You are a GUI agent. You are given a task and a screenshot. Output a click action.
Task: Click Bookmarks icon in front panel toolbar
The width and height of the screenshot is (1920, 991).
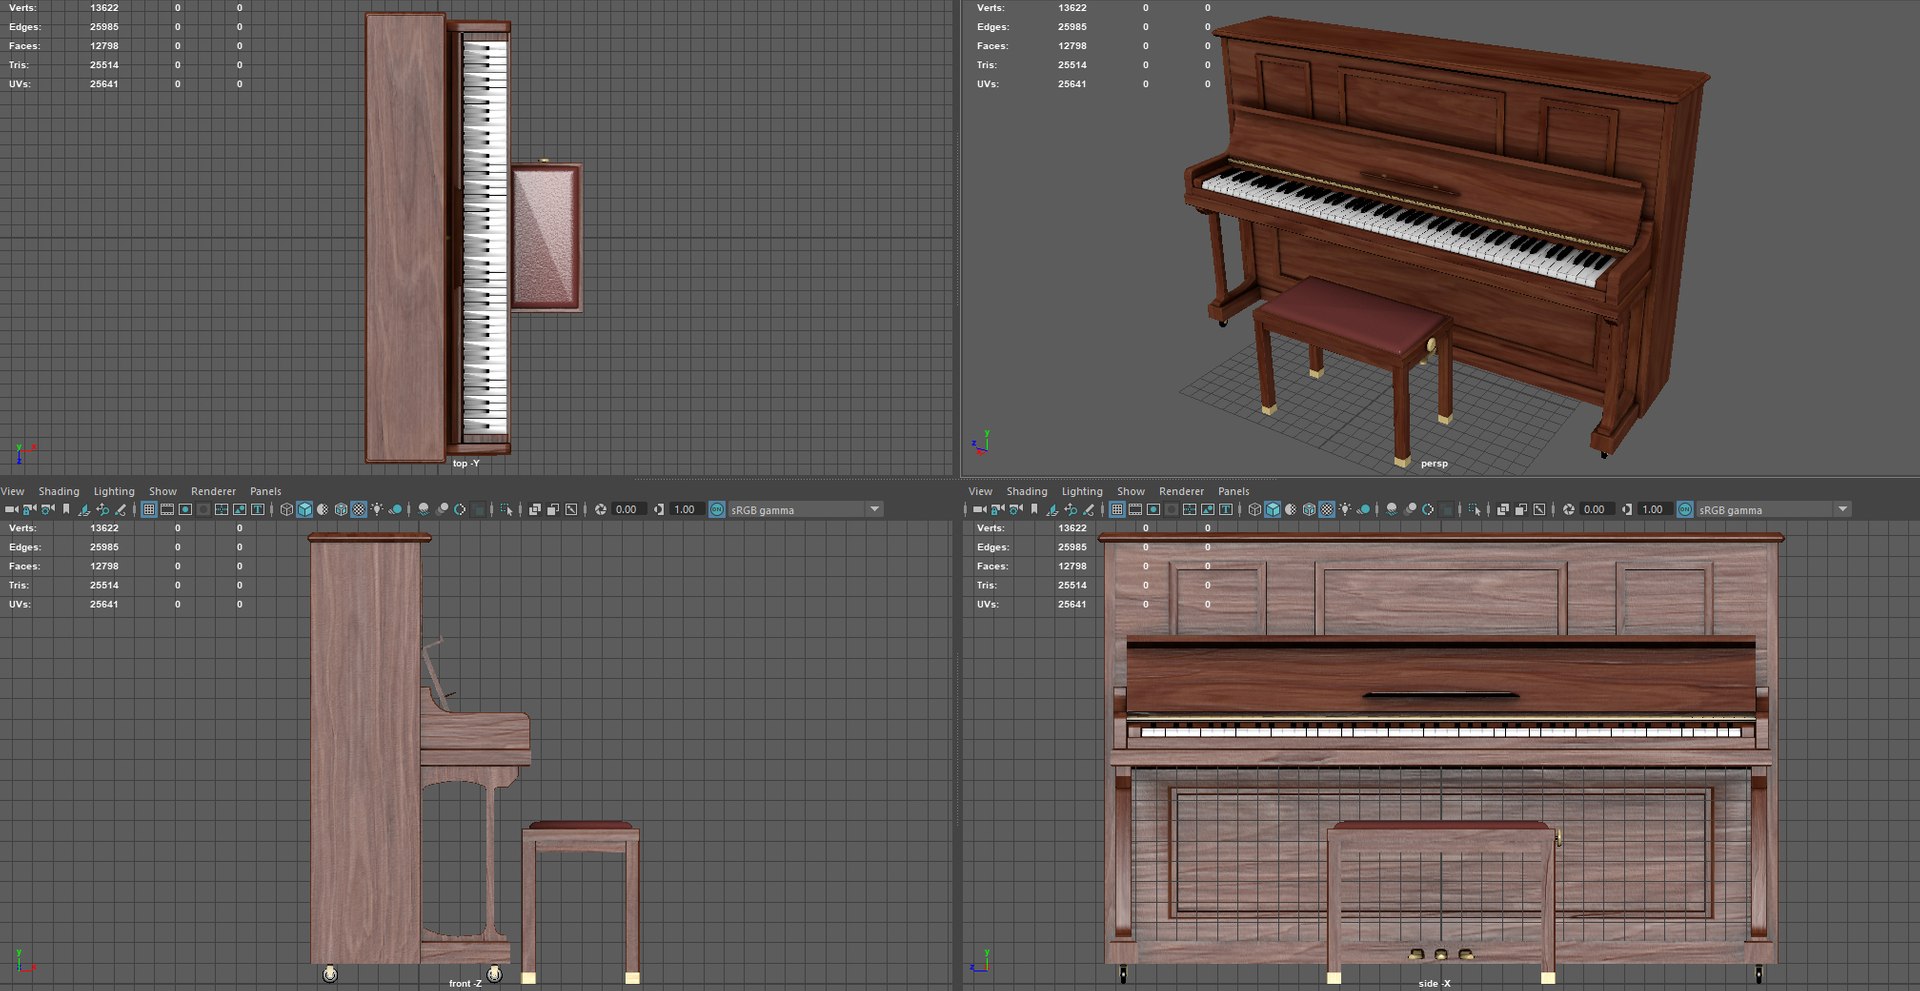[66, 509]
